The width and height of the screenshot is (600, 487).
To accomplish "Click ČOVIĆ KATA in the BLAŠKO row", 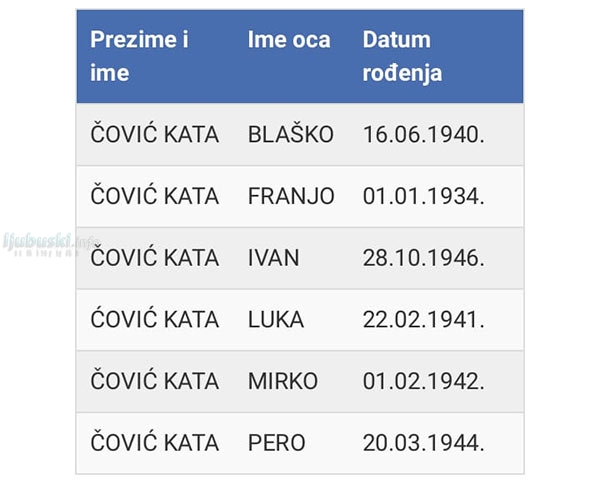I will (x=154, y=134).
